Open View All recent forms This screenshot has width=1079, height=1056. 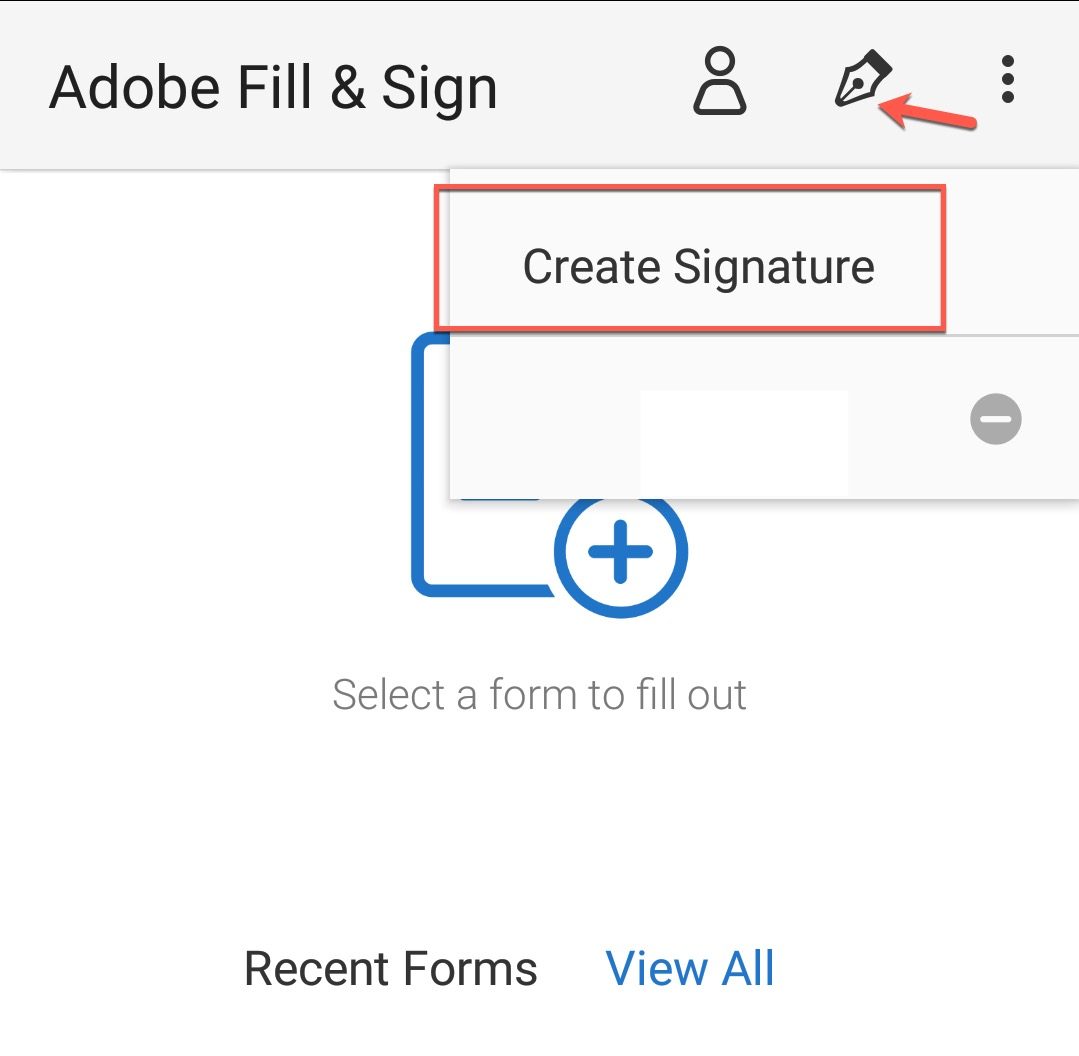(x=690, y=969)
